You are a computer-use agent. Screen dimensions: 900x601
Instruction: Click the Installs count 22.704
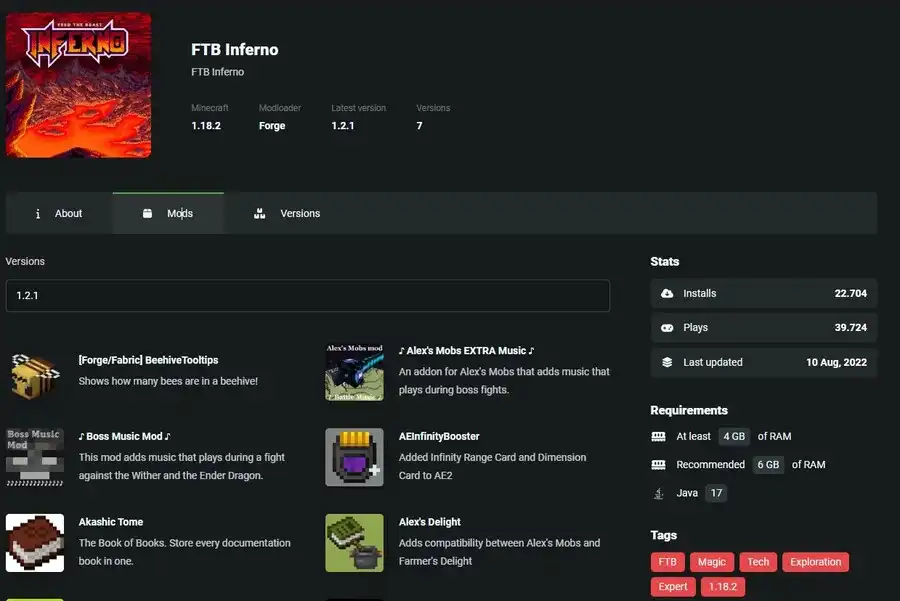pyautogui.click(x=851, y=293)
